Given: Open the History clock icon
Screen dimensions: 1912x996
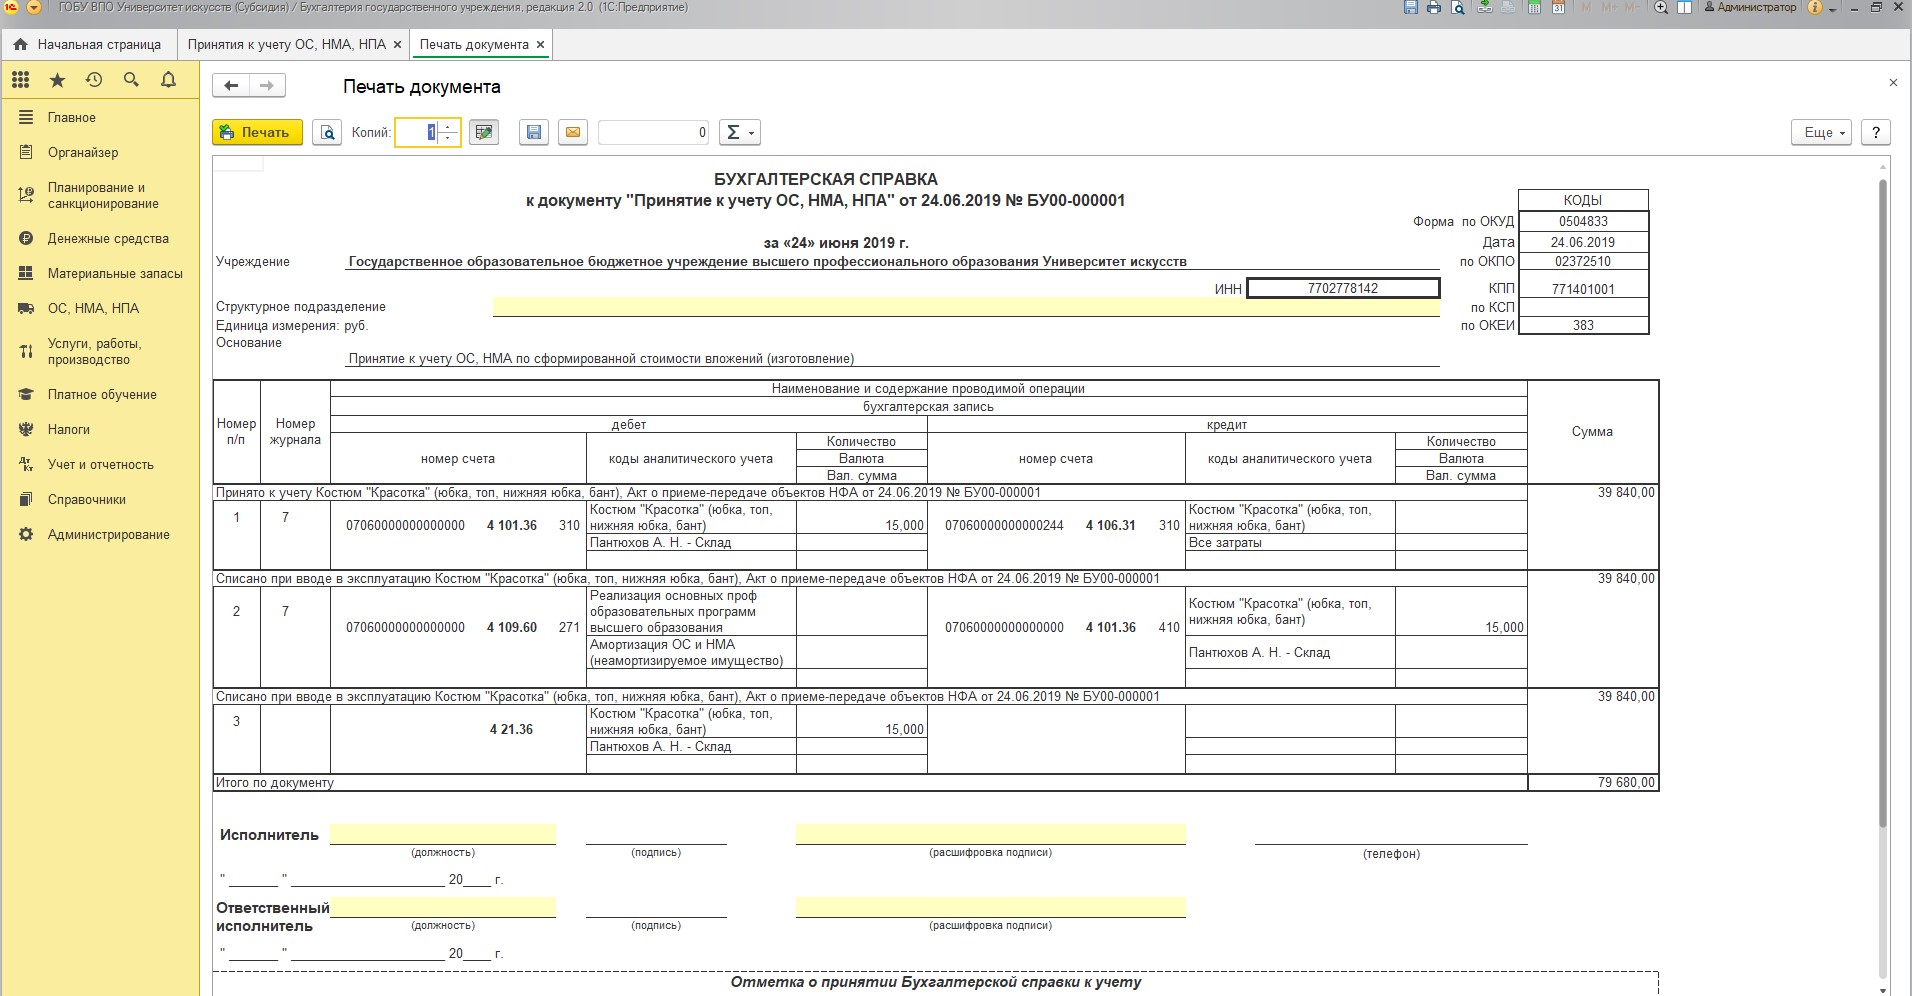Looking at the screenshot, I should [94, 80].
